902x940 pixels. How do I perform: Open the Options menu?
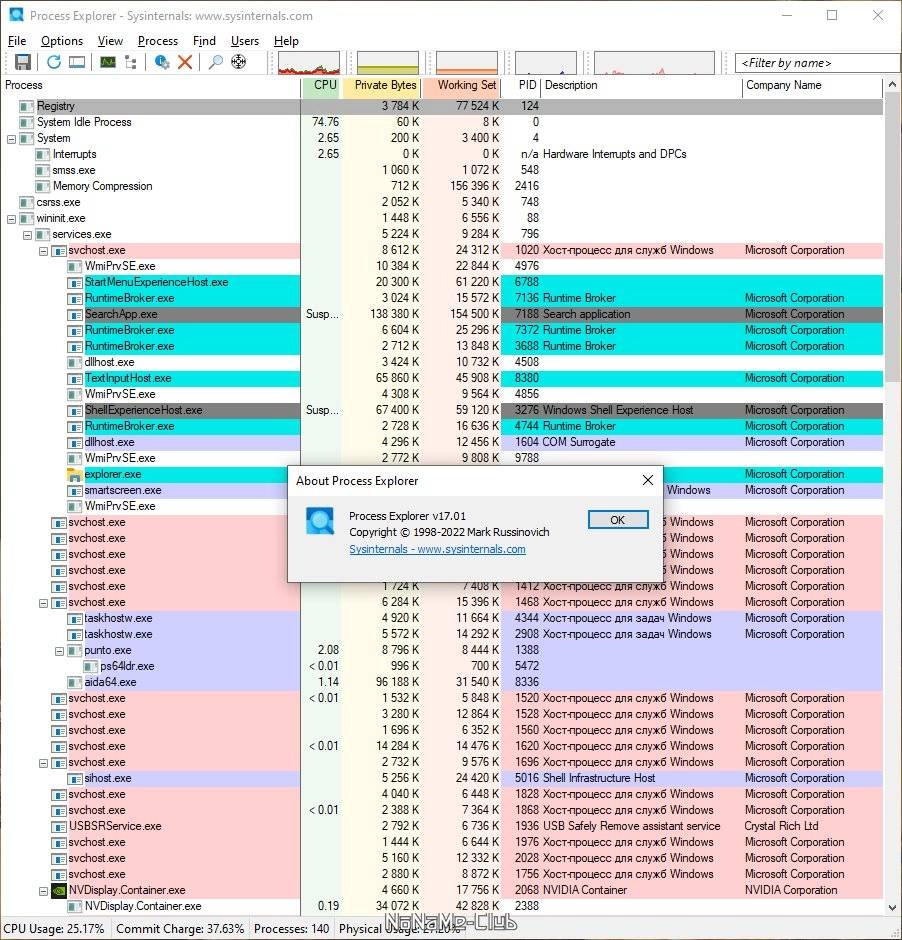pos(62,41)
